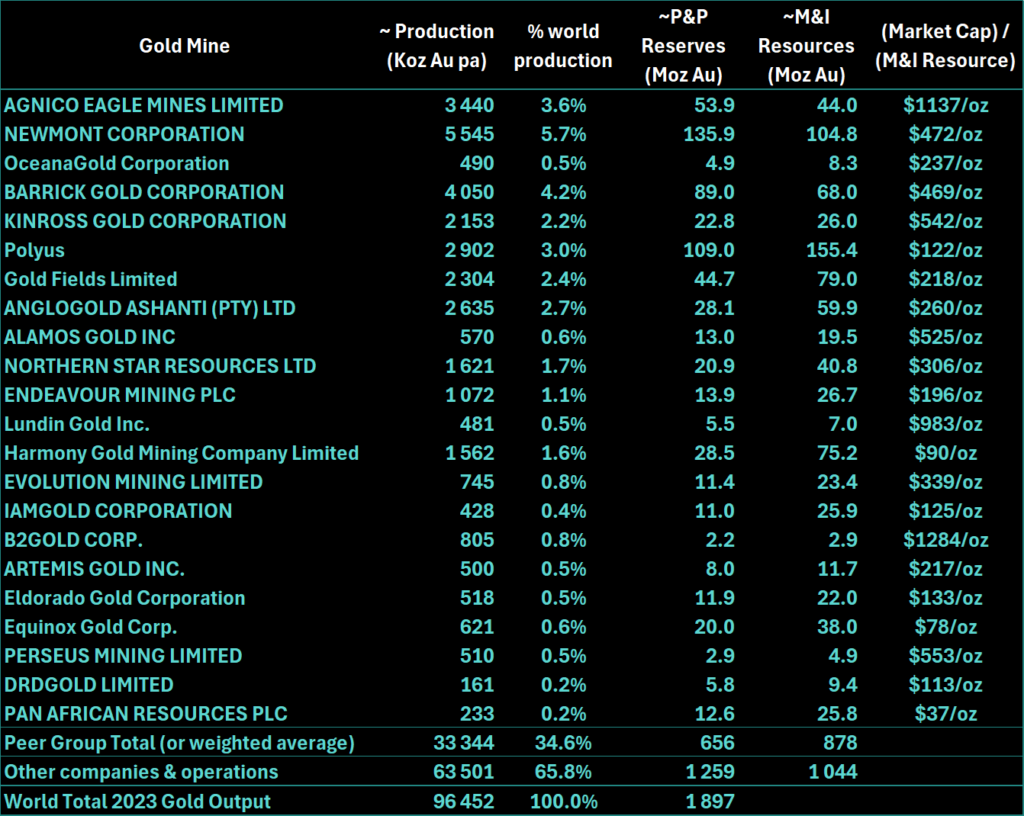Select Peer Group M&I resources 878
This screenshot has height=816, width=1024.
[x=840, y=743]
